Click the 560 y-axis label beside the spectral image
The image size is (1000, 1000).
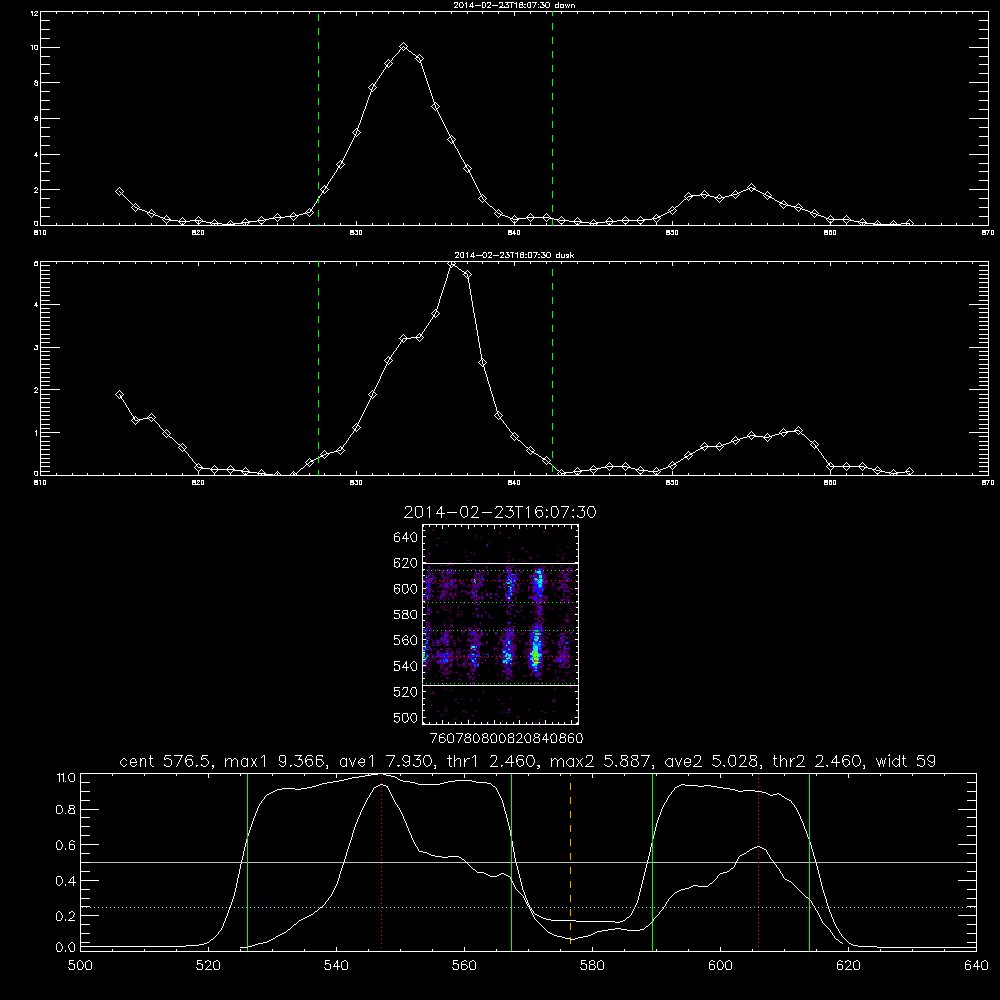coord(405,640)
